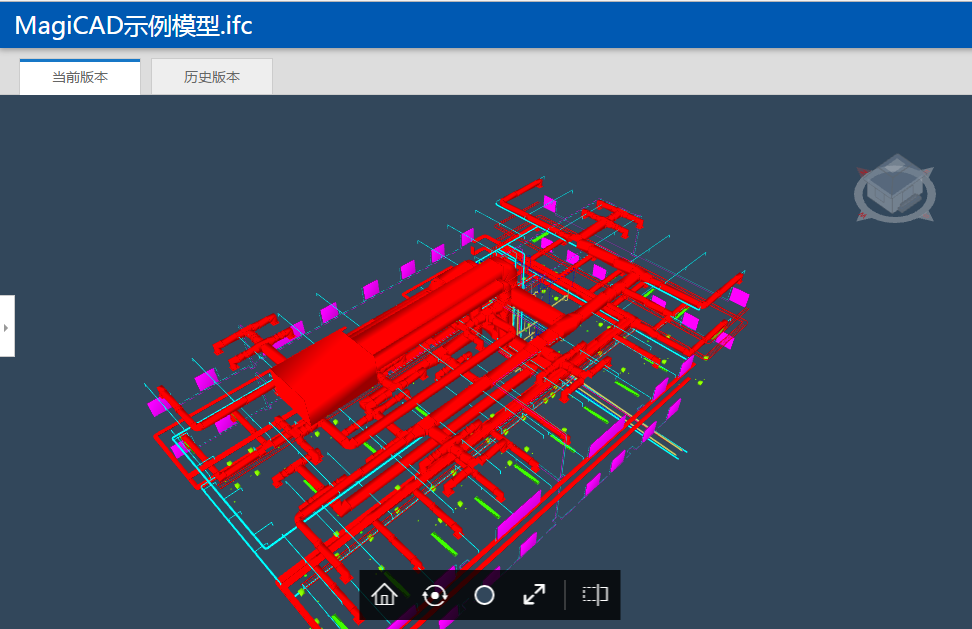Activate the circle selection tool on viewer toolbar
Viewport: 972px width, 629px height.
click(484, 594)
